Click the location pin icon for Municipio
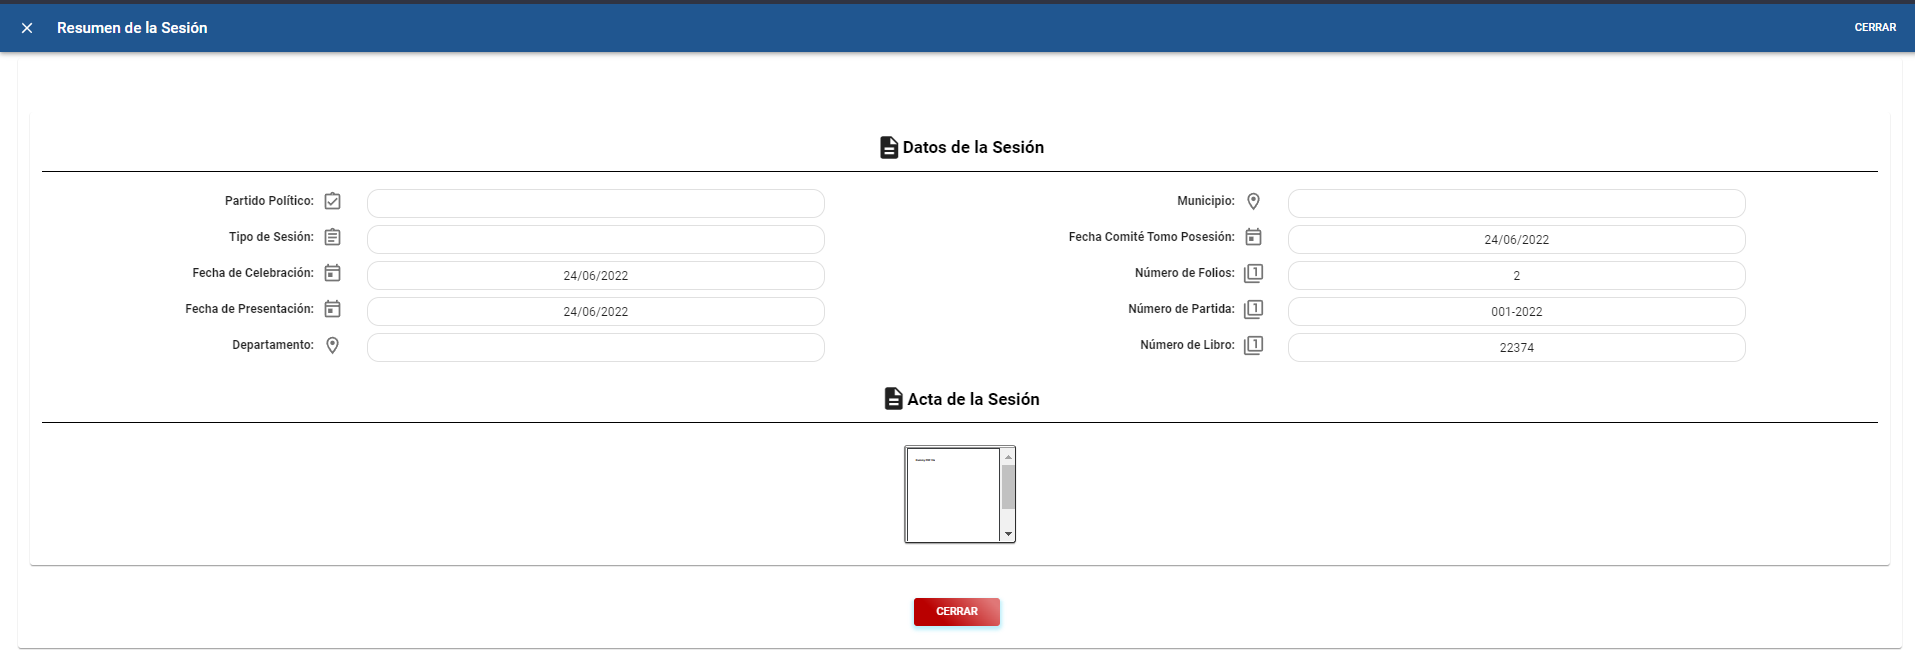This screenshot has height=654, width=1915. tap(1253, 201)
